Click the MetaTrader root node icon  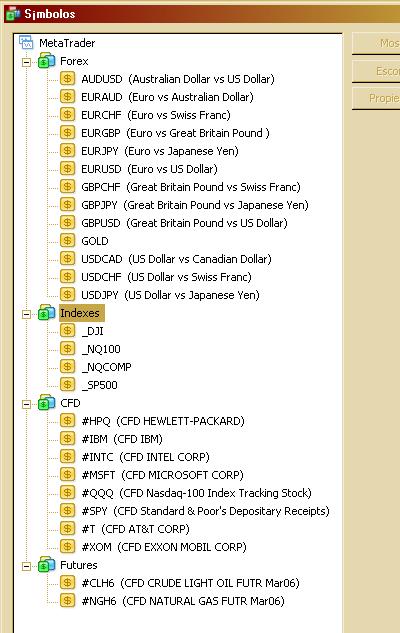pos(26,43)
